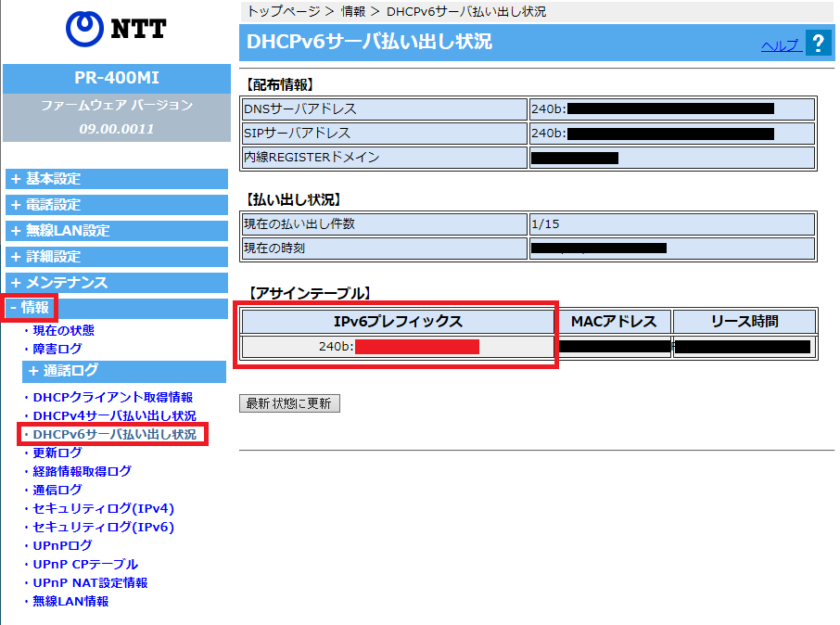840x625 pixels.
Task: Click the 最新状態に更新 button
Action: coord(290,403)
